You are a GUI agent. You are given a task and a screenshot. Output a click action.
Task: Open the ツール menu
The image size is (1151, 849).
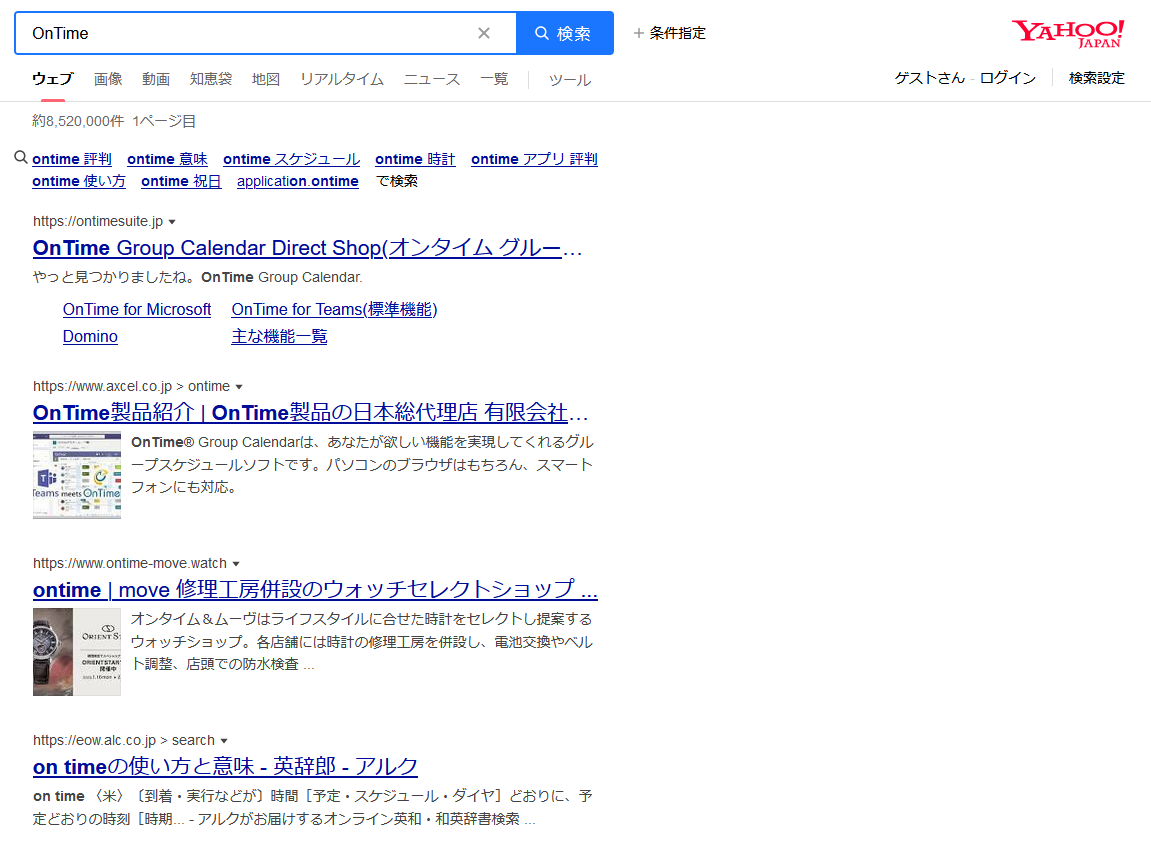tap(570, 79)
